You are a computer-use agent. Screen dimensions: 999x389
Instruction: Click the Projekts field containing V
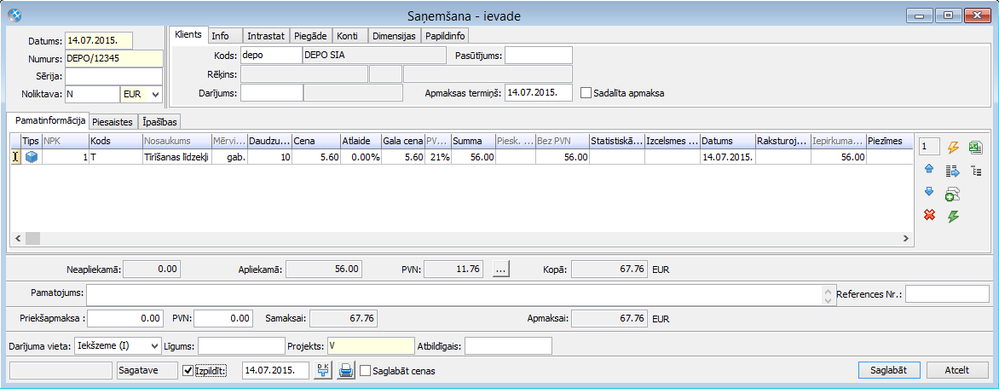coord(370,346)
